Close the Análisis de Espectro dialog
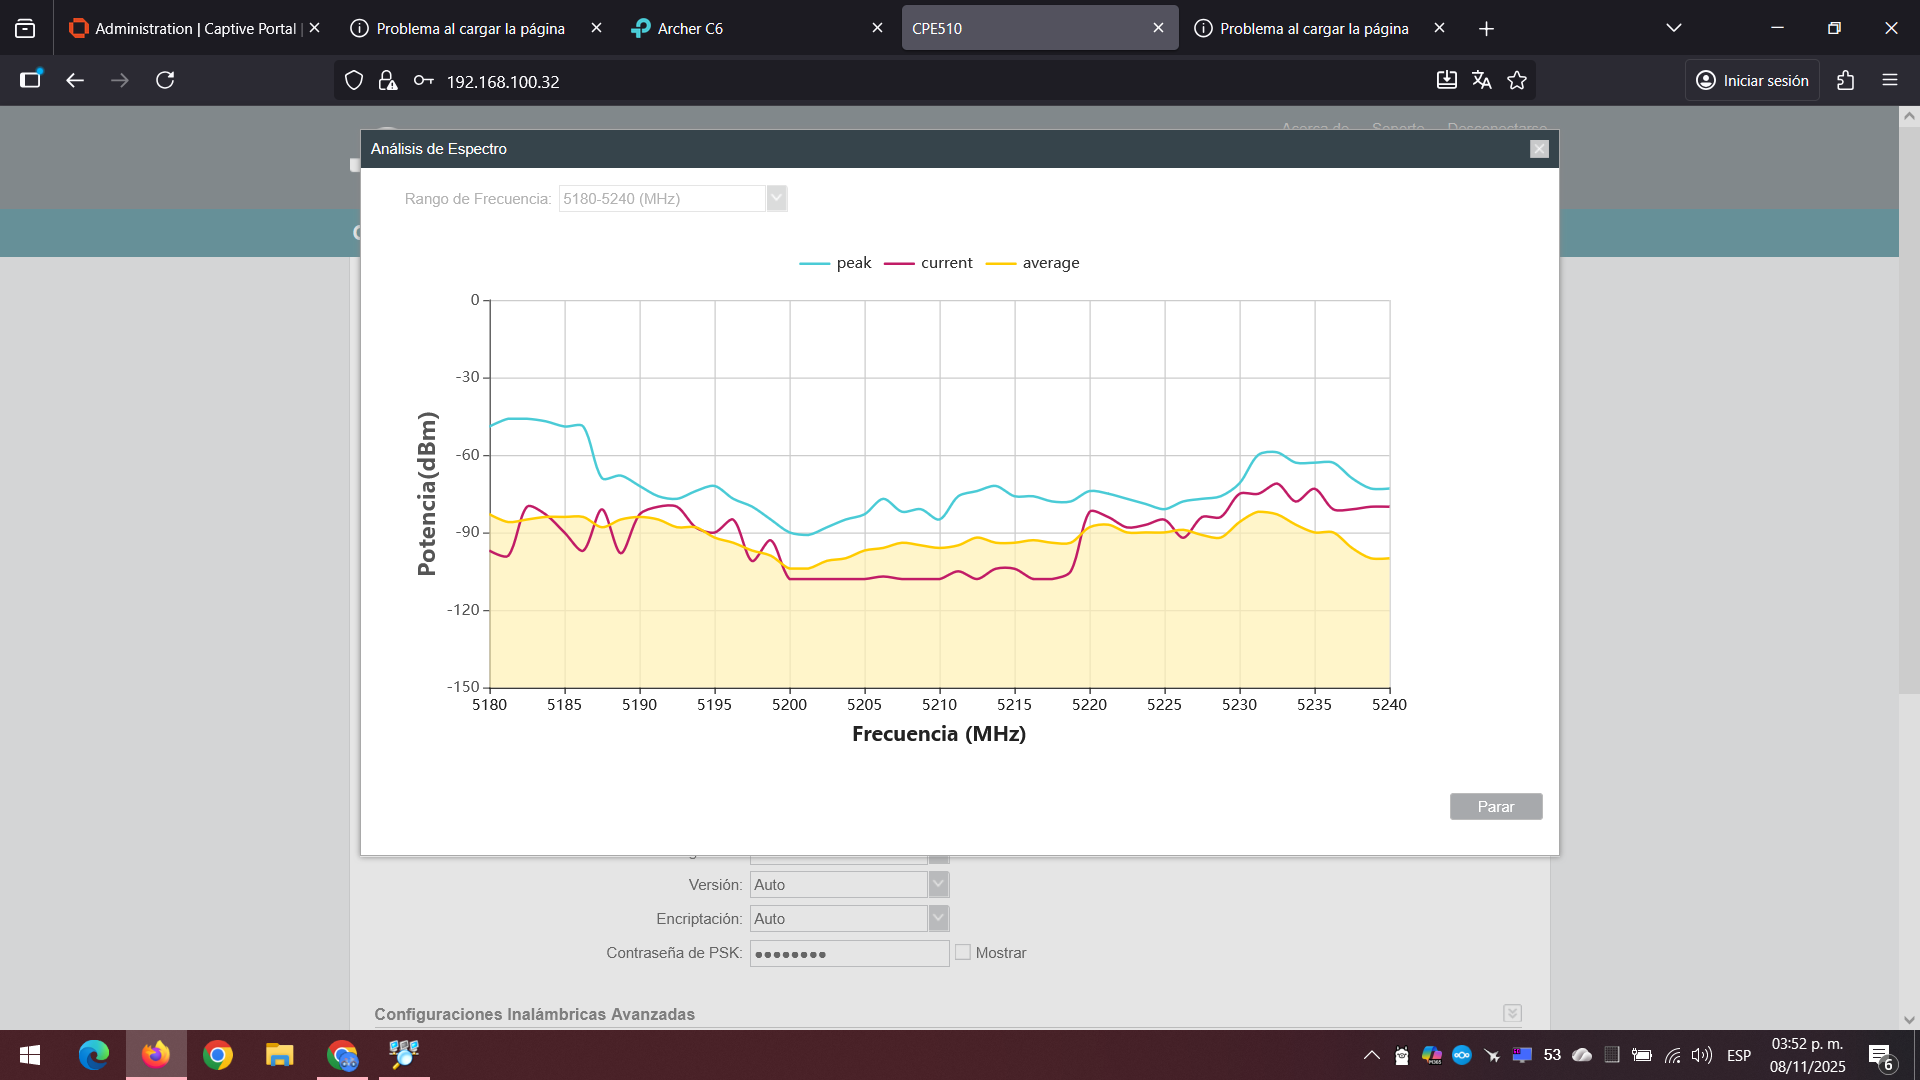Viewport: 1920px width, 1080px height. pos(1539,149)
